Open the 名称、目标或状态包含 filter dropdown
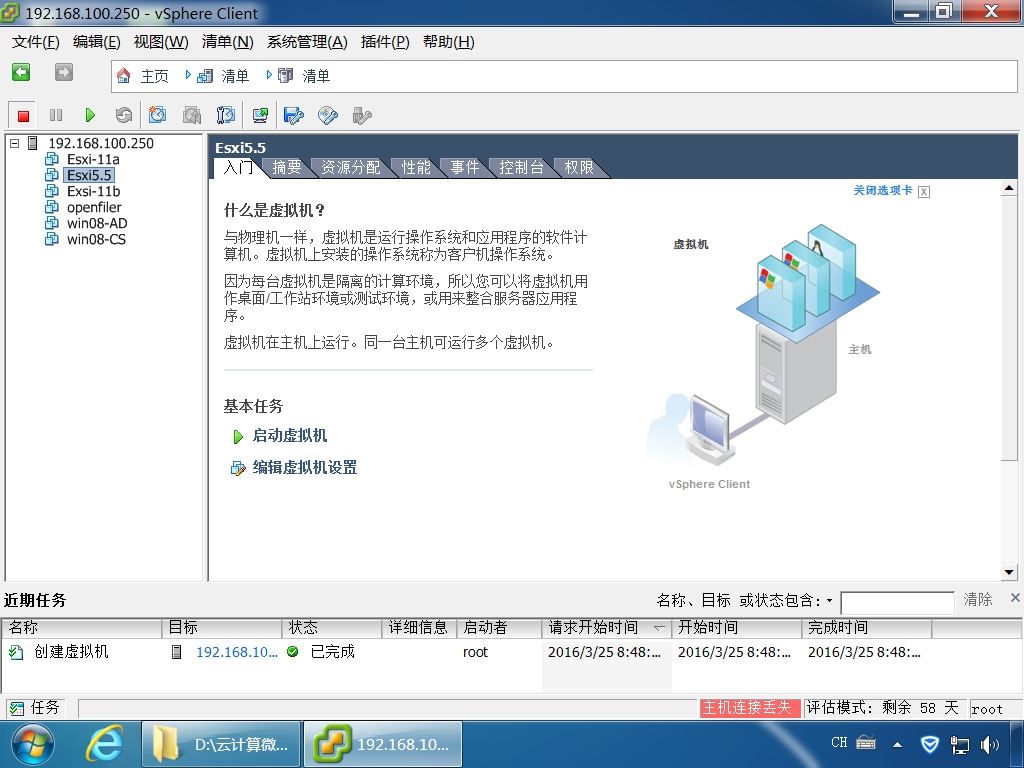 point(829,600)
